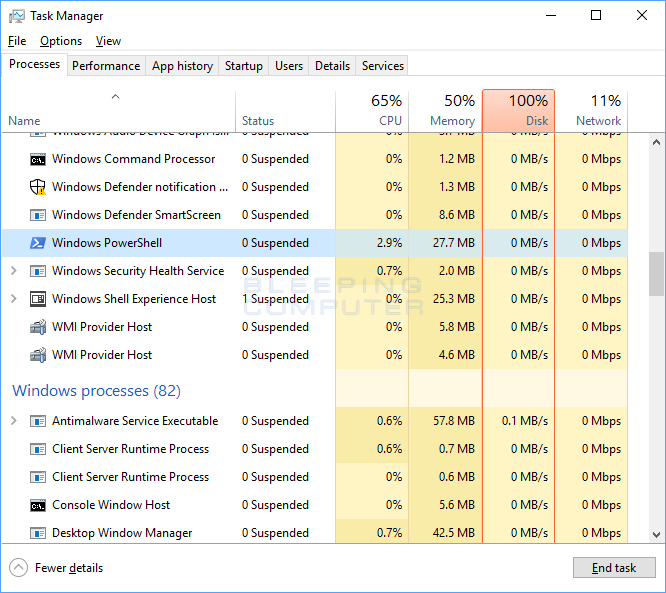Select the Windows PowerShell process name
Viewport: 666px width, 593px height.
[107, 243]
